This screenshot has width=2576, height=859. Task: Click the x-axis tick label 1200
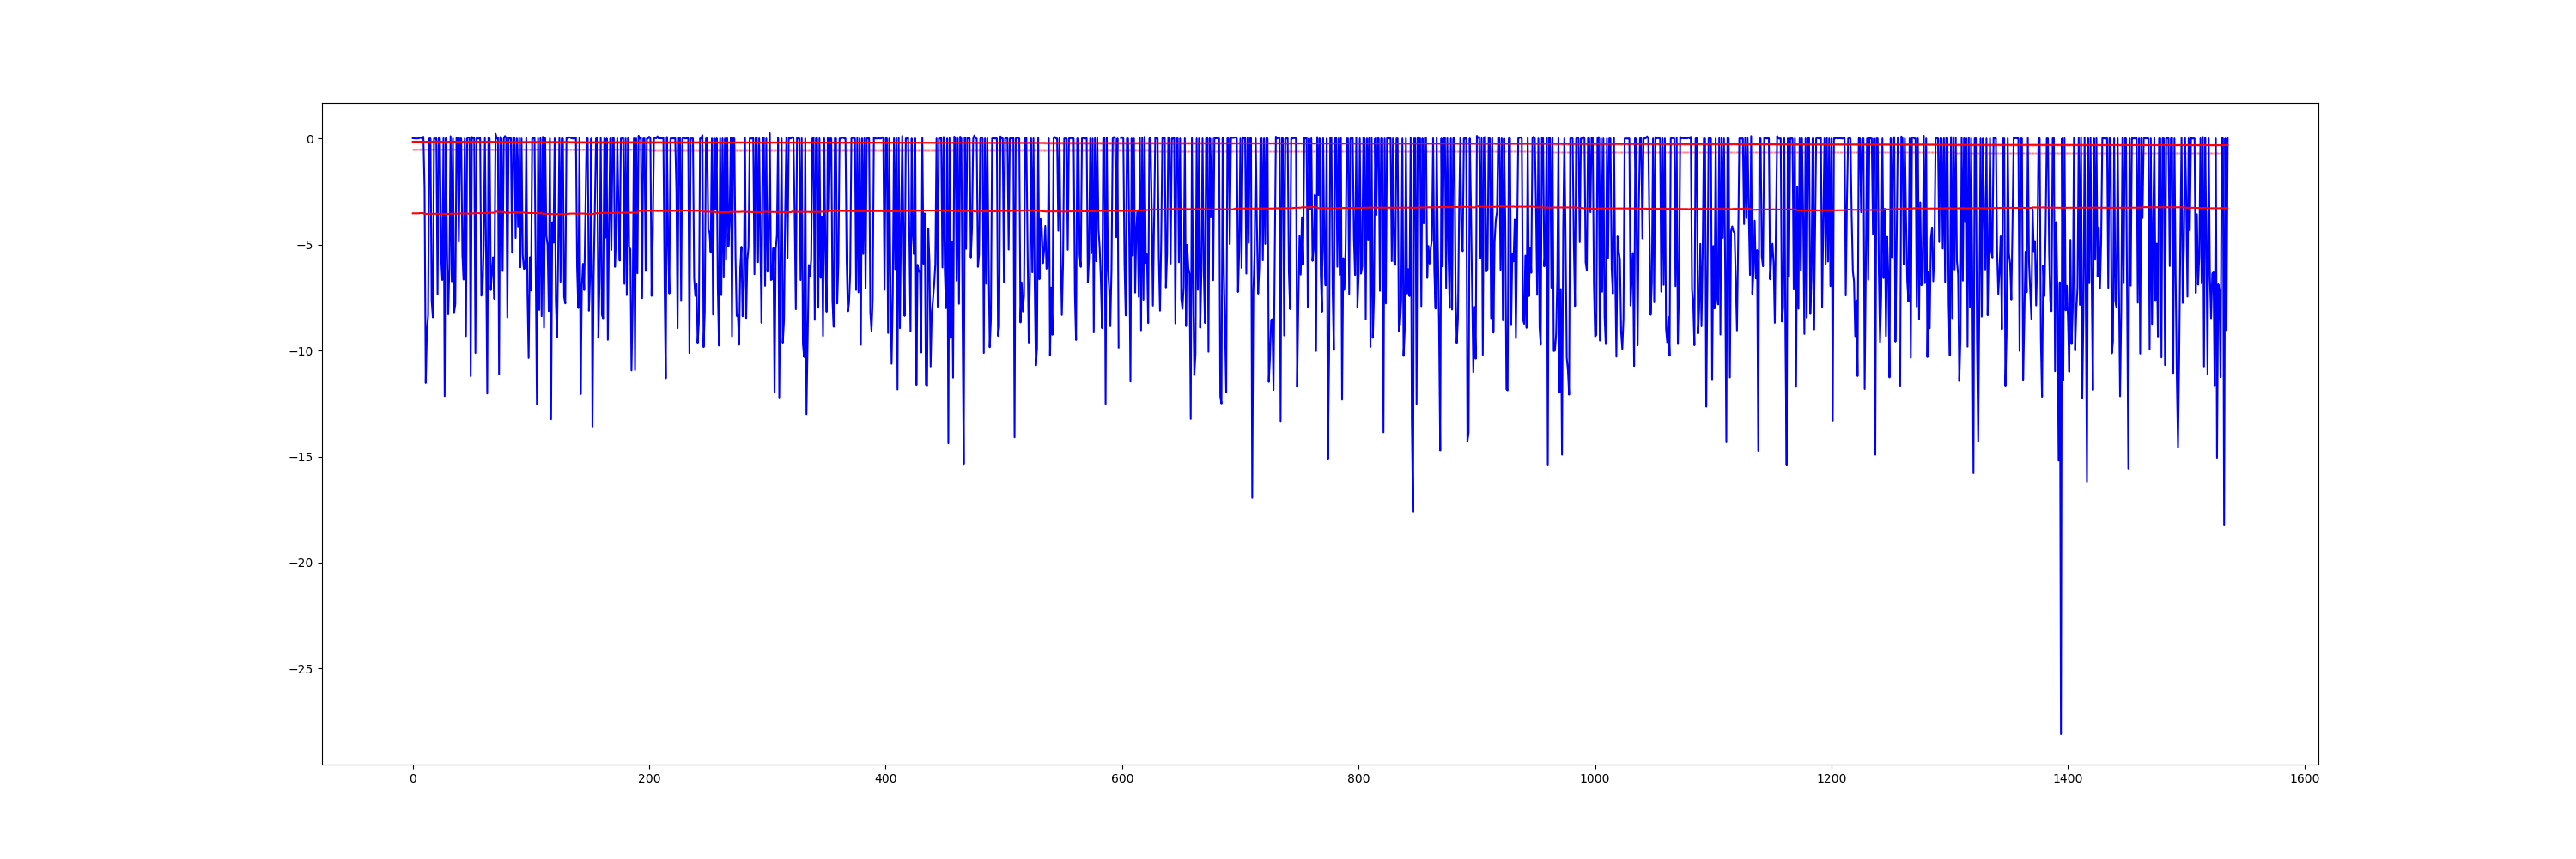pyautogui.click(x=1832, y=779)
